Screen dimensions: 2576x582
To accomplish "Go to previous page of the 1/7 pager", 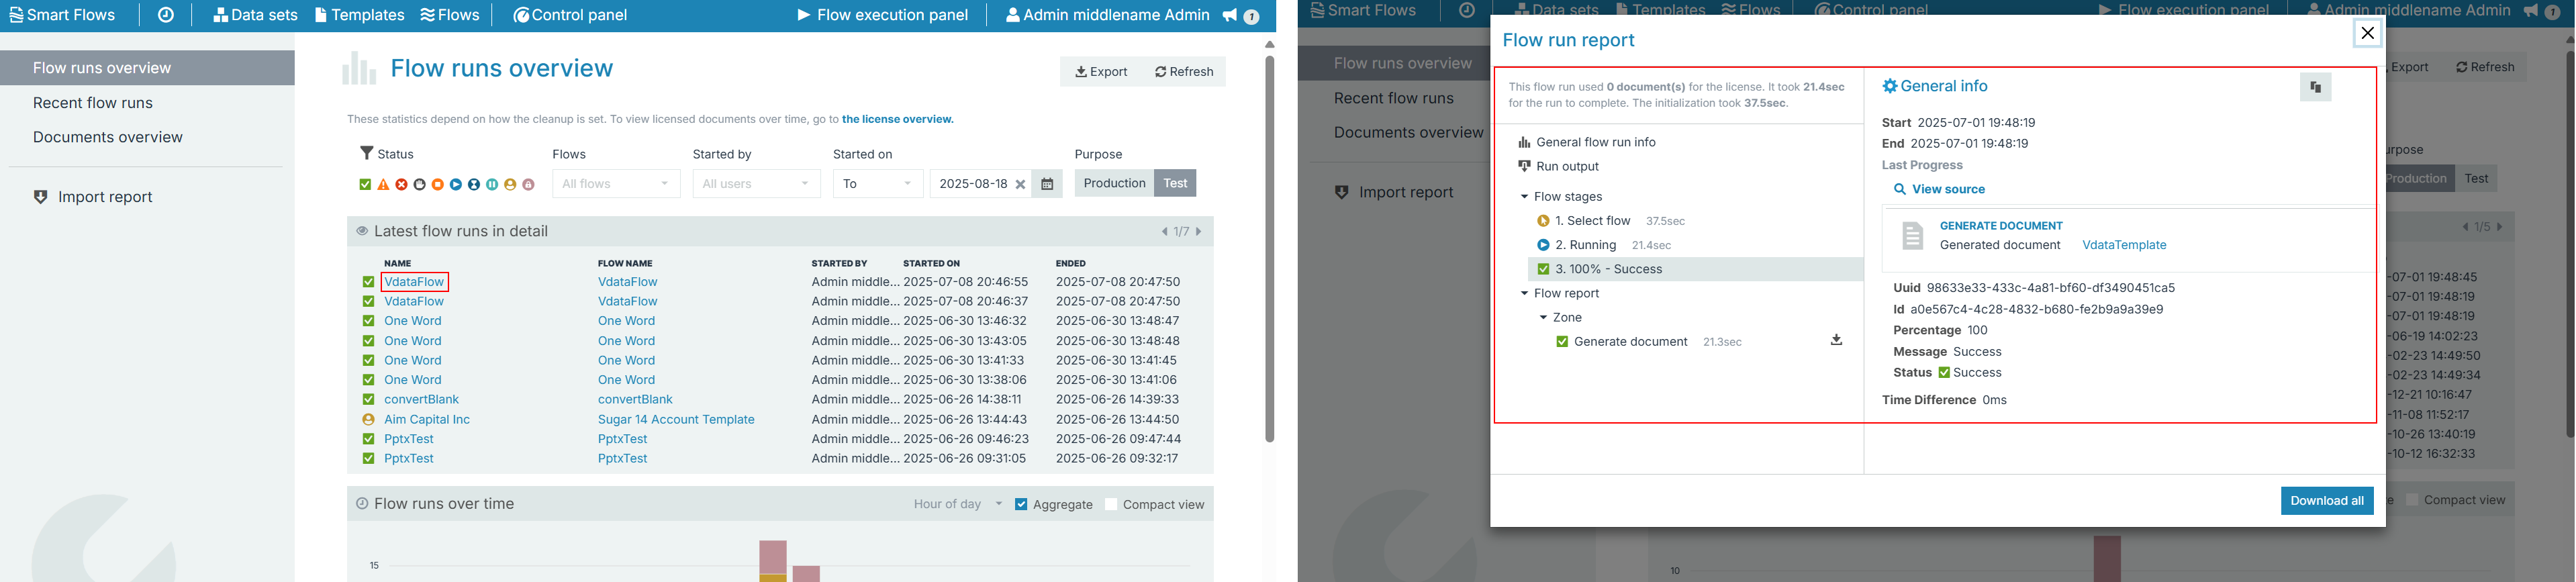I will click(1164, 232).
